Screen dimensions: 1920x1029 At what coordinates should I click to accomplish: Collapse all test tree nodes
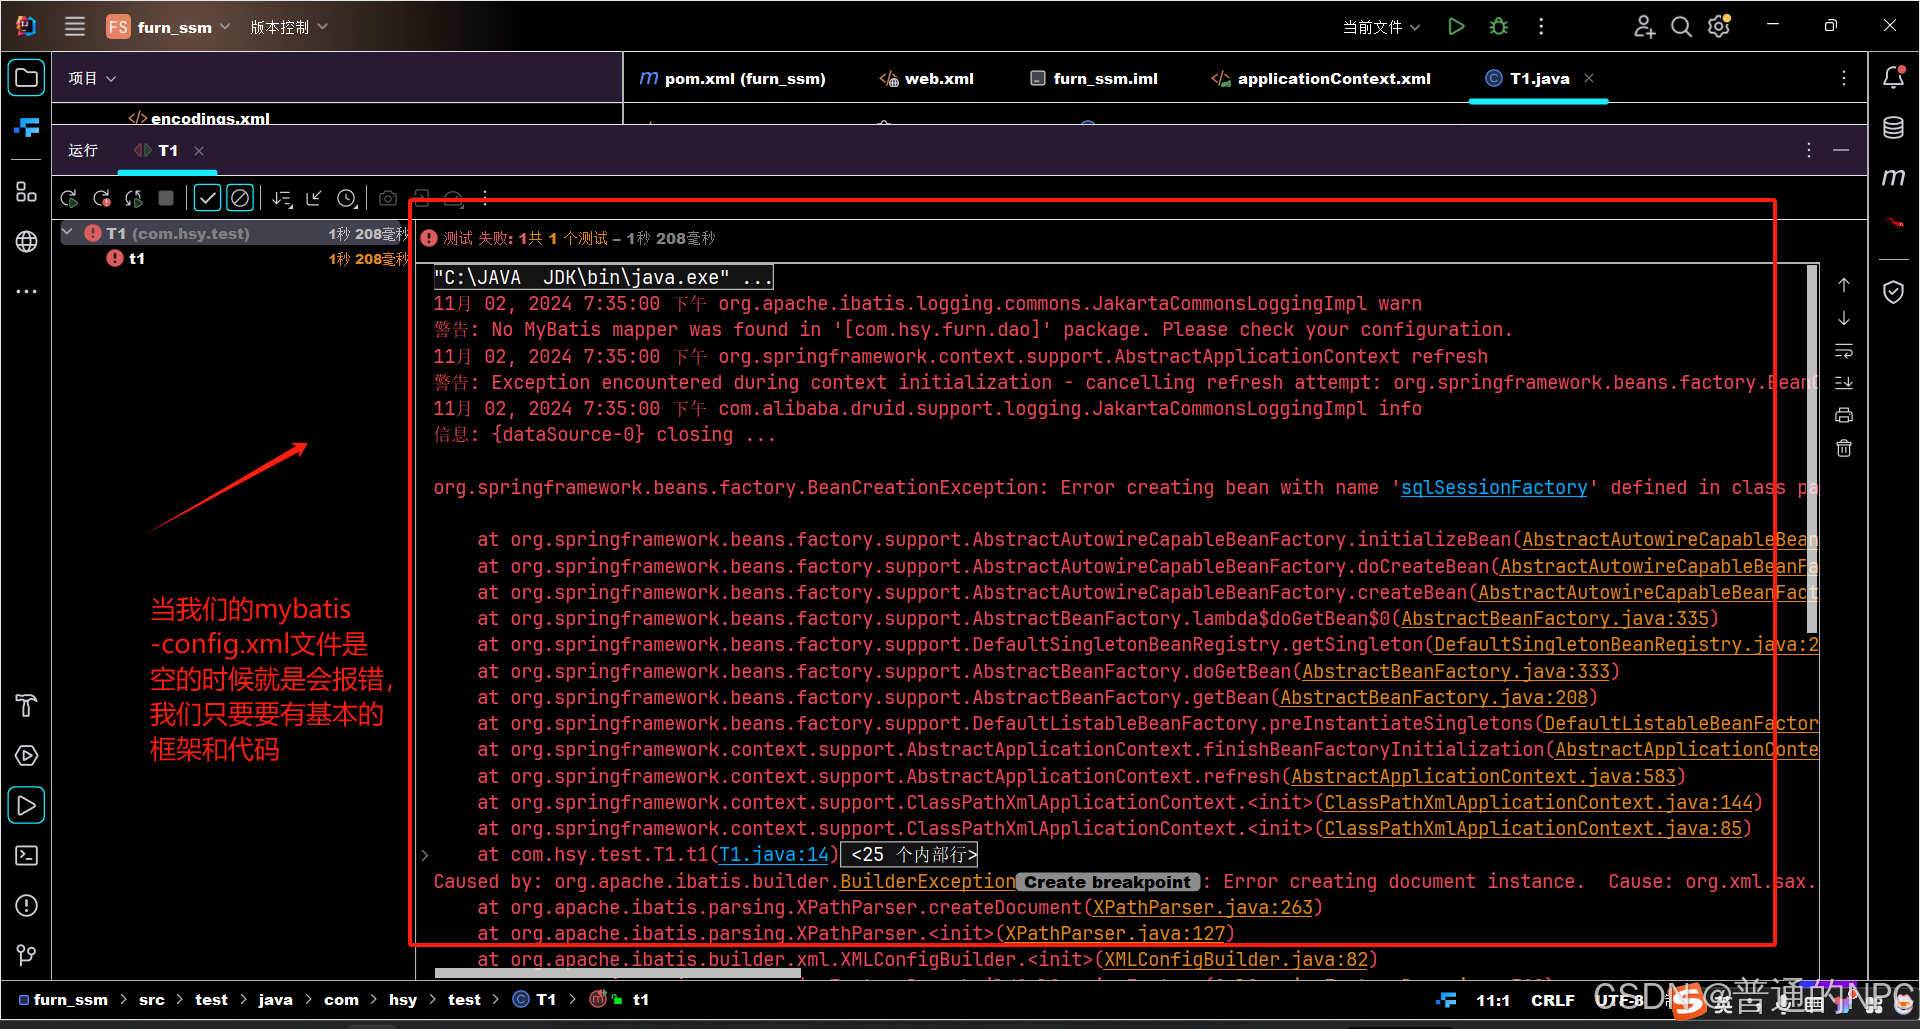click(x=314, y=198)
